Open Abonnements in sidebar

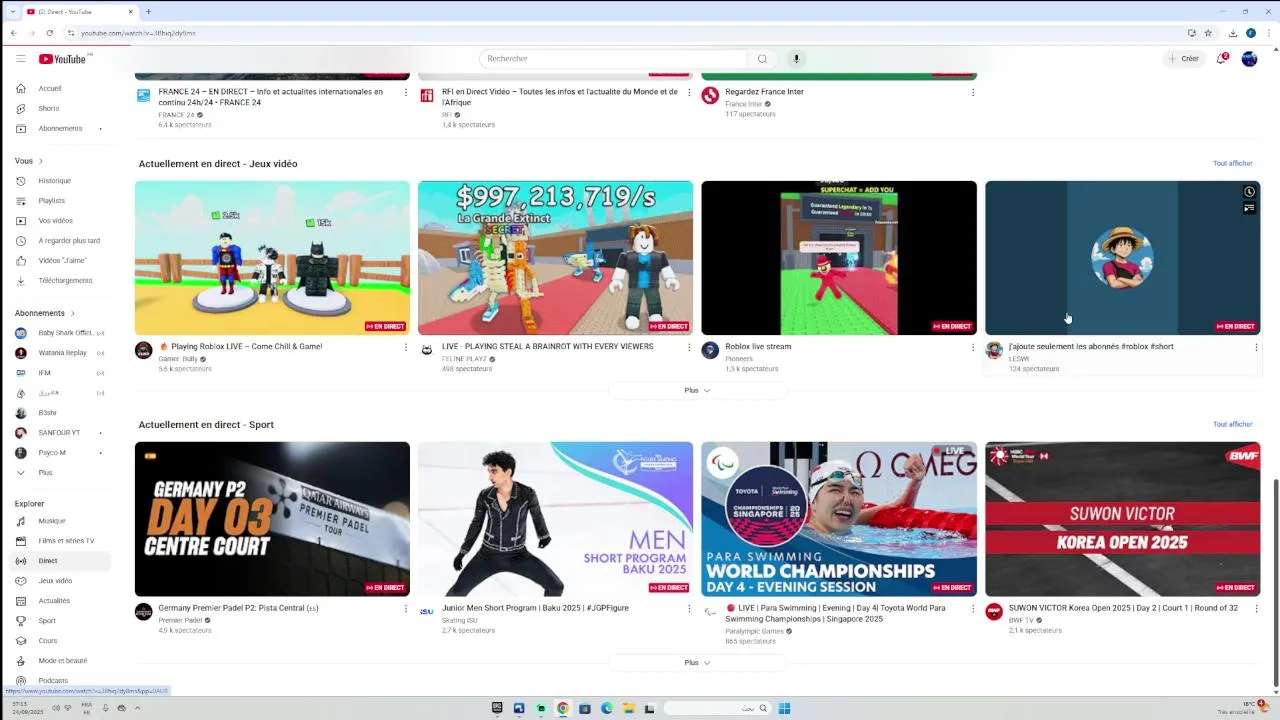tap(58, 128)
